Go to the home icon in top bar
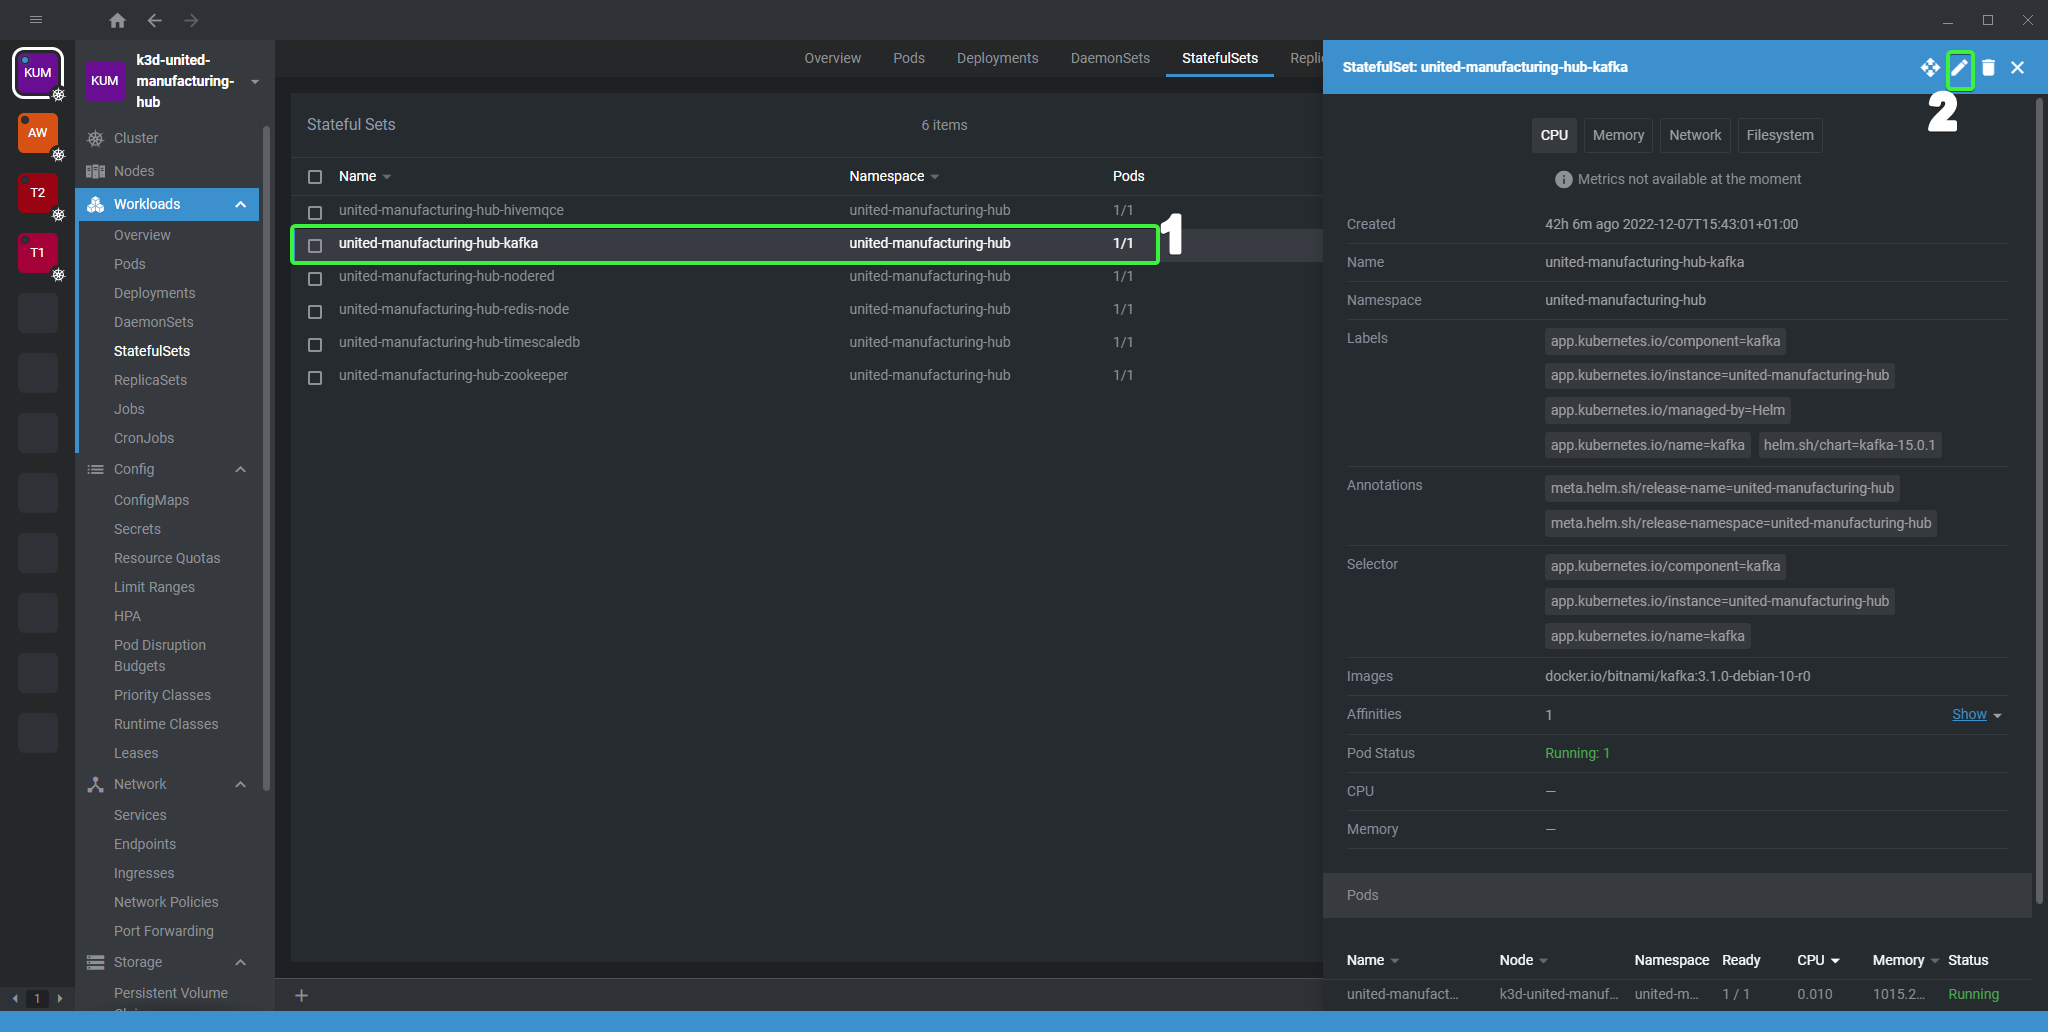Viewport: 2048px width, 1032px height. click(117, 20)
